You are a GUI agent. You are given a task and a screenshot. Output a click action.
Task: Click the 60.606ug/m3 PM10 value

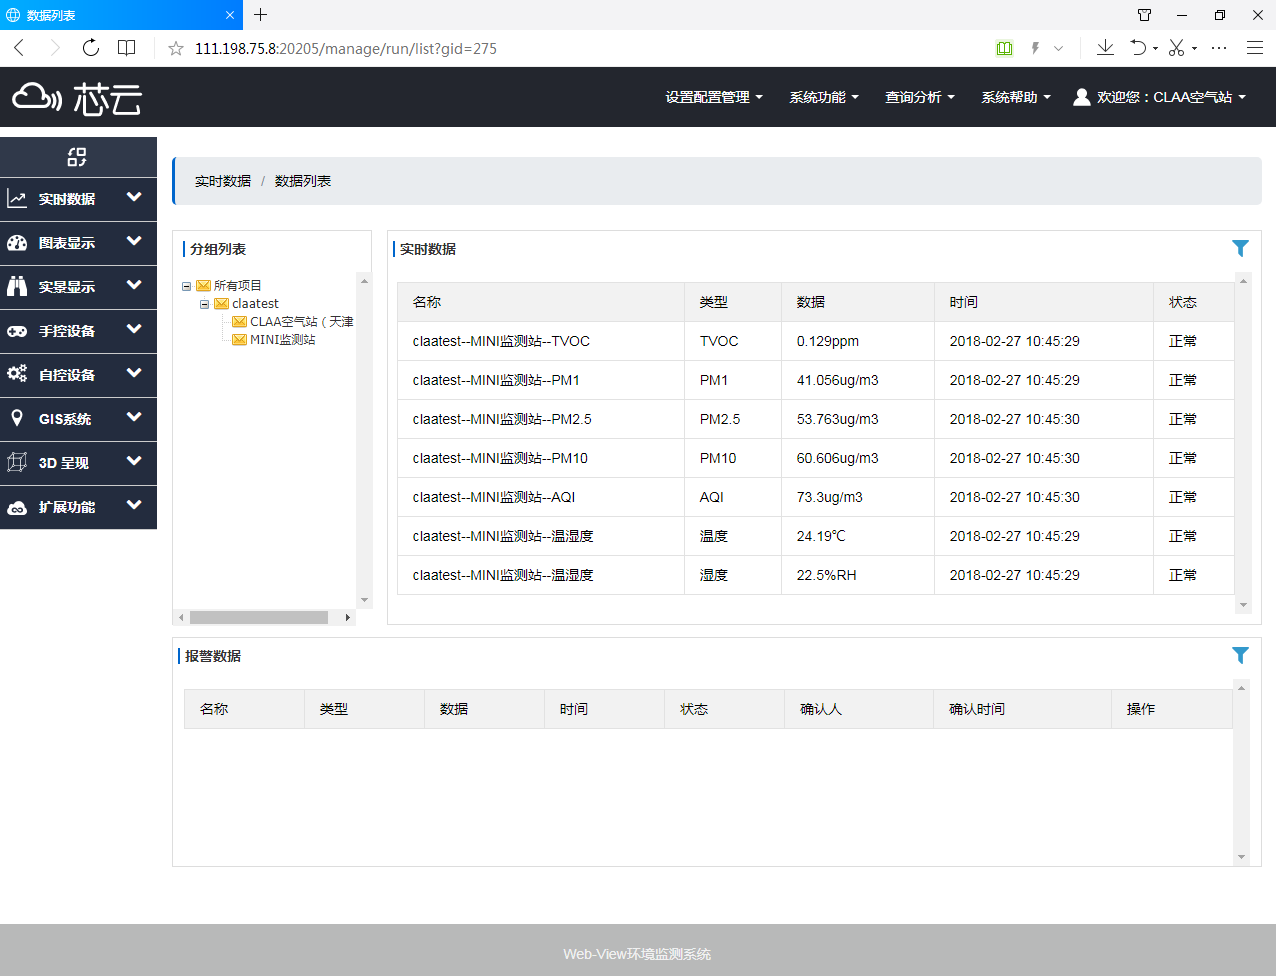pyautogui.click(x=838, y=458)
